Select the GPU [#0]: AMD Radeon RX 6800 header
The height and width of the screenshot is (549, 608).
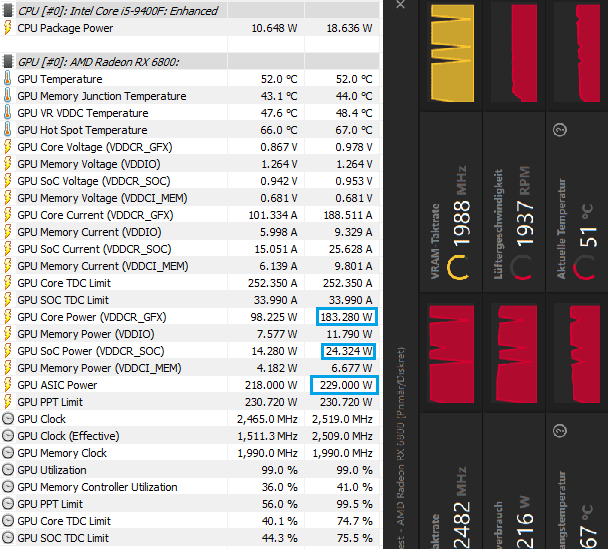click(98, 62)
